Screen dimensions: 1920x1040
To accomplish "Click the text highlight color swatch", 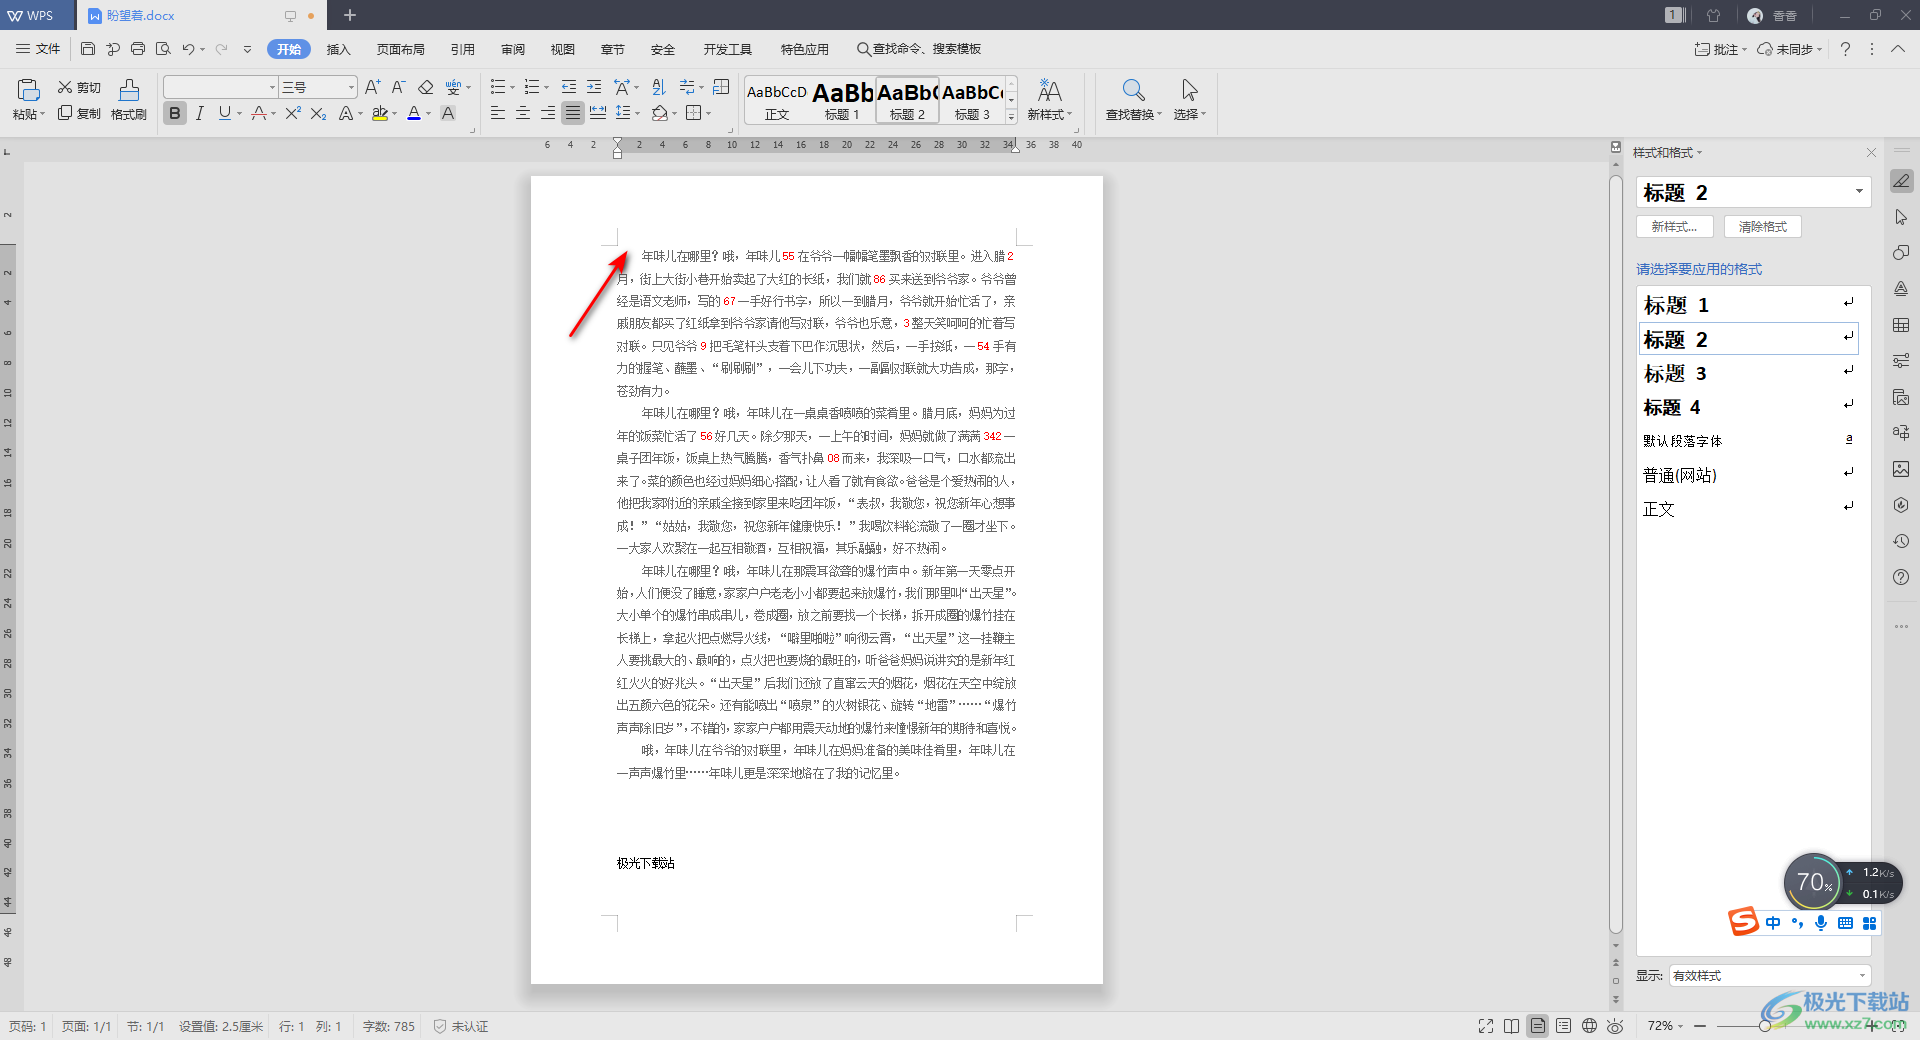I will tap(379, 113).
